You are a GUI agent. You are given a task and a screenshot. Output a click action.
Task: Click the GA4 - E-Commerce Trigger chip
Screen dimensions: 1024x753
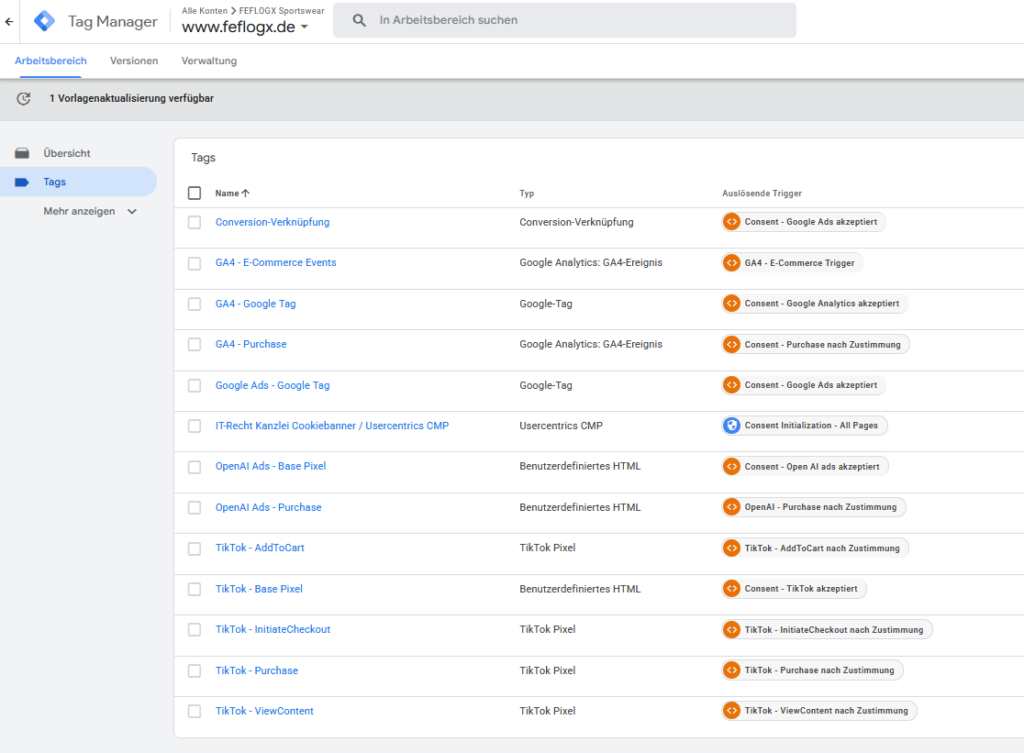click(x=792, y=263)
